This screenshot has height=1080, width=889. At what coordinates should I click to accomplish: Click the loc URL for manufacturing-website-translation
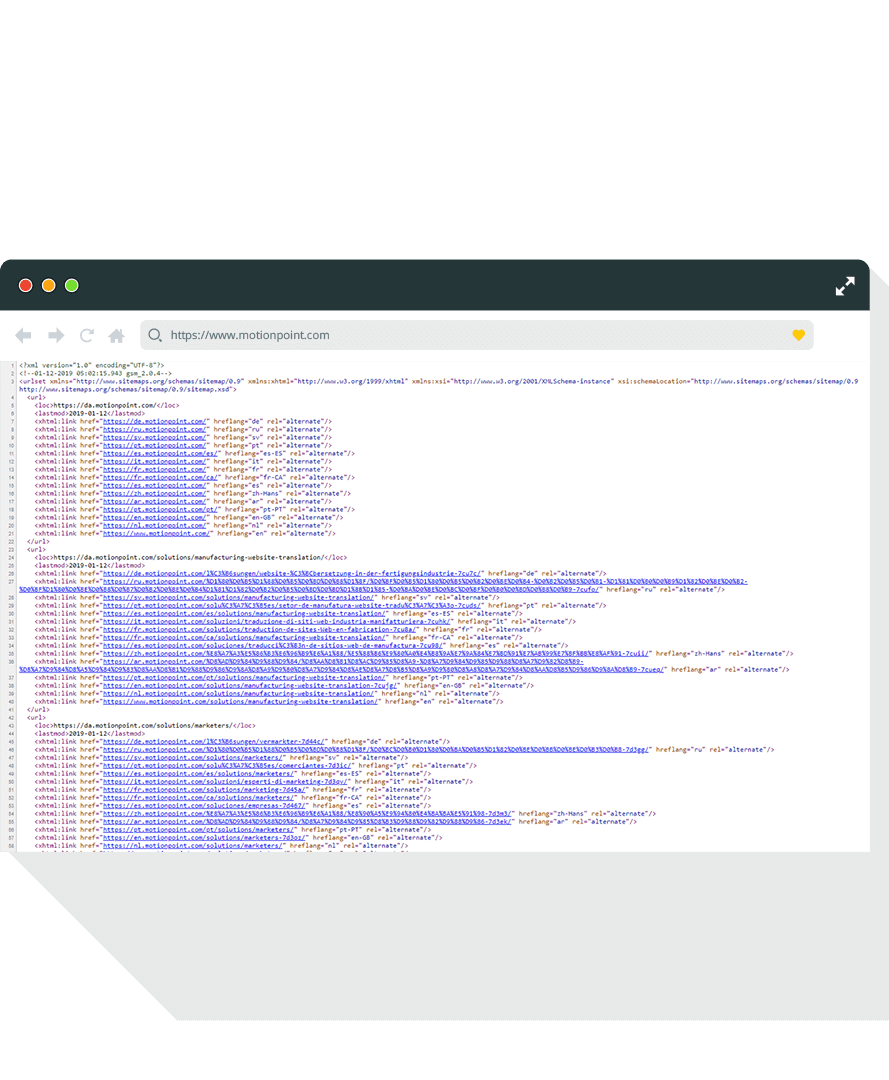point(189,558)
